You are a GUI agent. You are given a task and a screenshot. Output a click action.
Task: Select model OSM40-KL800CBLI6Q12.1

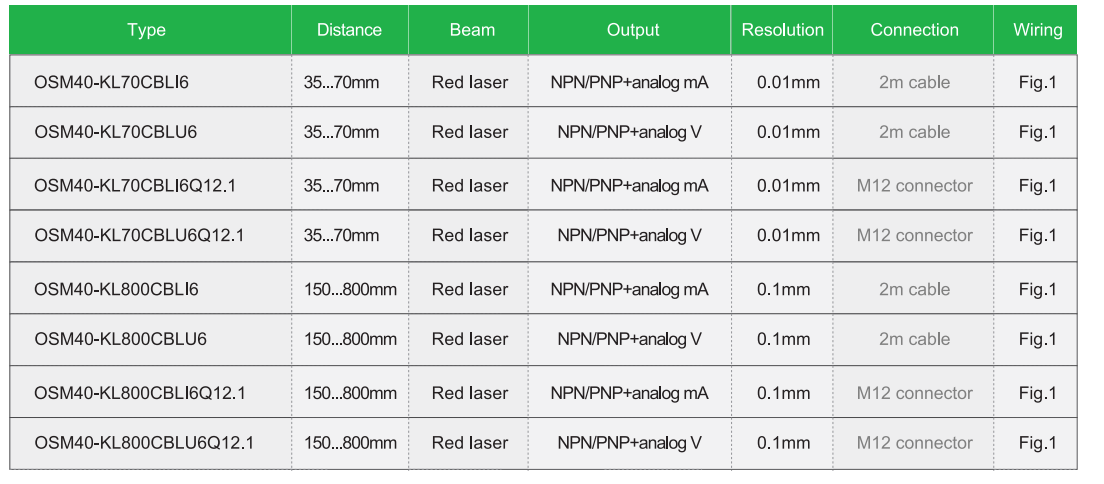click(140, 393)
